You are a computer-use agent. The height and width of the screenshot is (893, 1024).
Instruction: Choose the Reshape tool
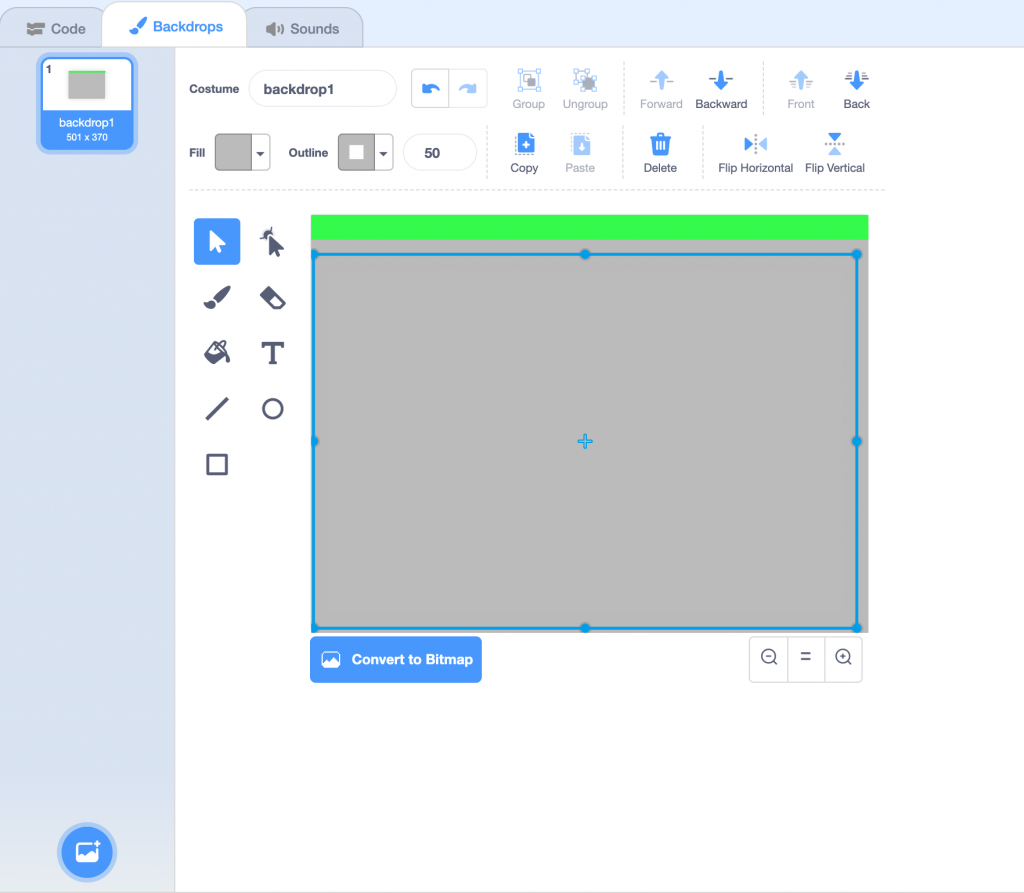pos(272,242)
